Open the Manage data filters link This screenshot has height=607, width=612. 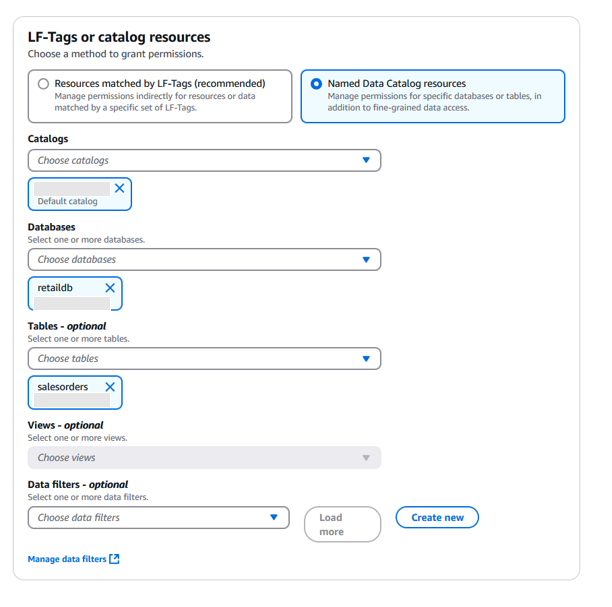[x=67, y=559]
